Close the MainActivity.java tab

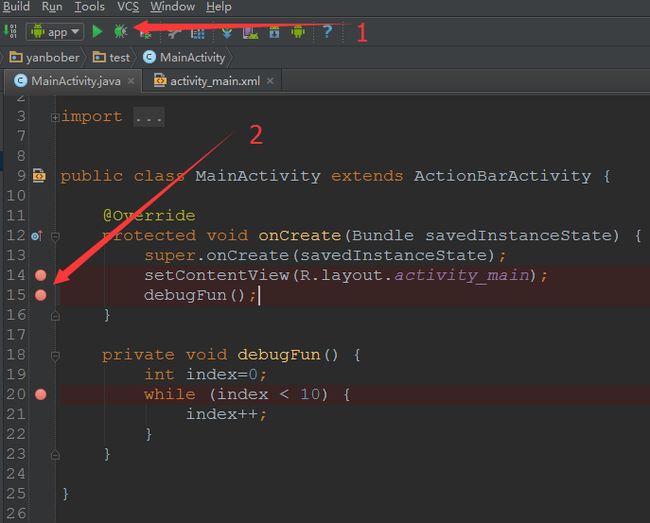coord(131,81)
